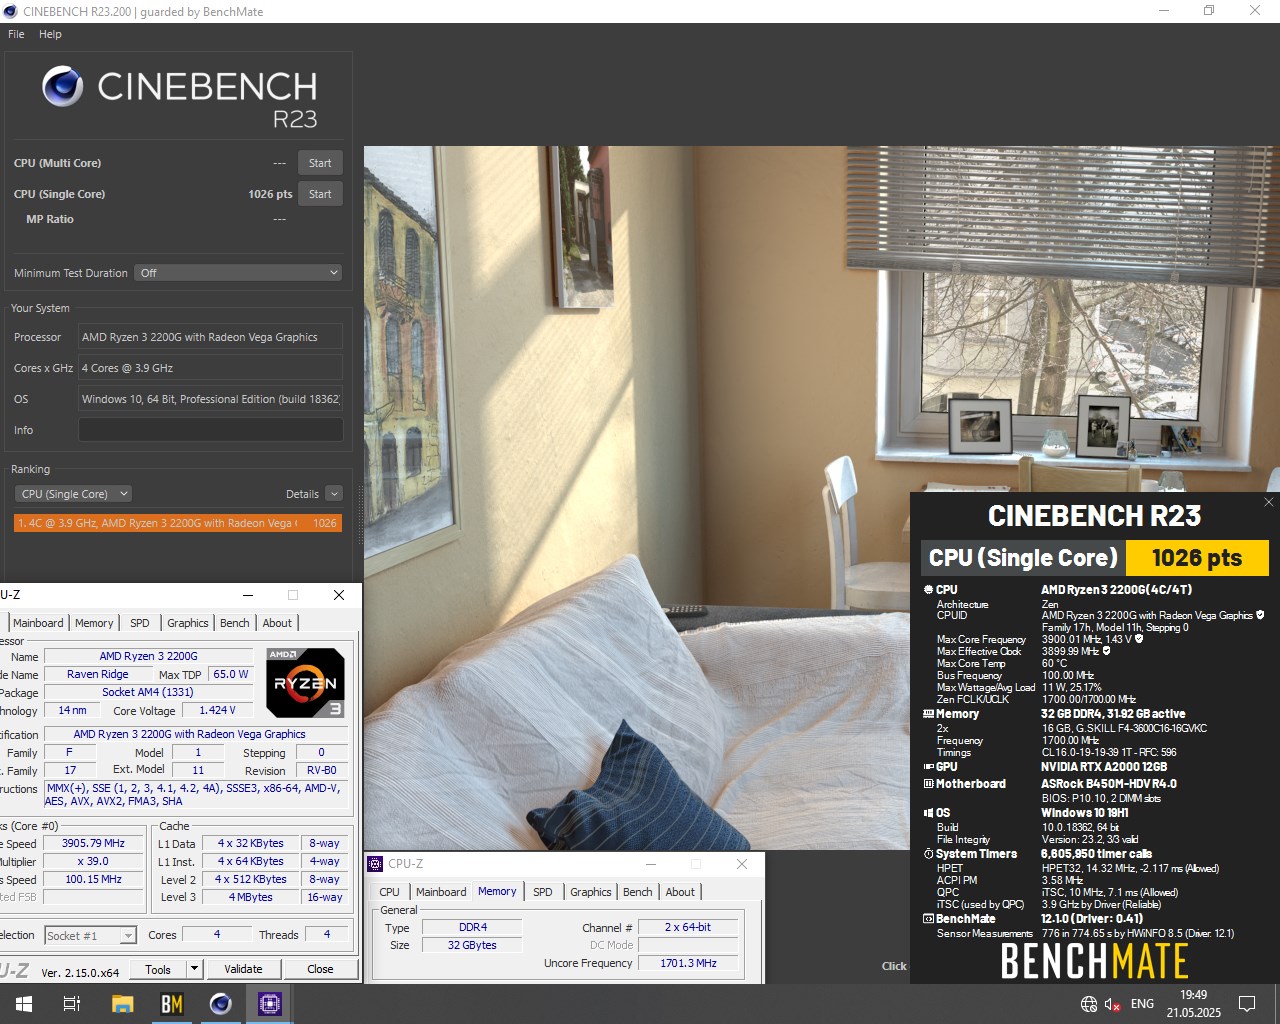Image resolution: width=1280 pixels, height=1024 pixels.
Task: Click the CPU-Z title bar icon of second window
Action: click(x=376, y=864)
